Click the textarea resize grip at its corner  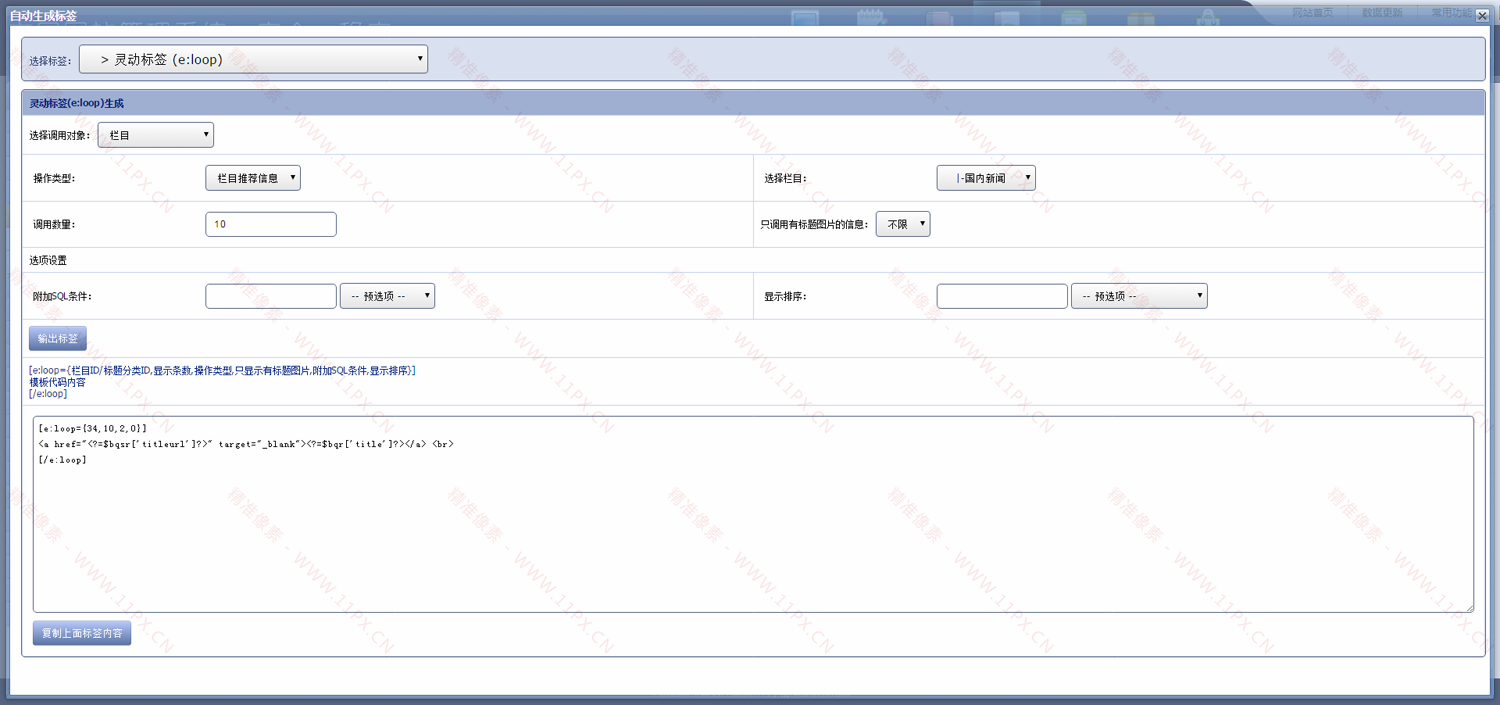point(1468,607)
